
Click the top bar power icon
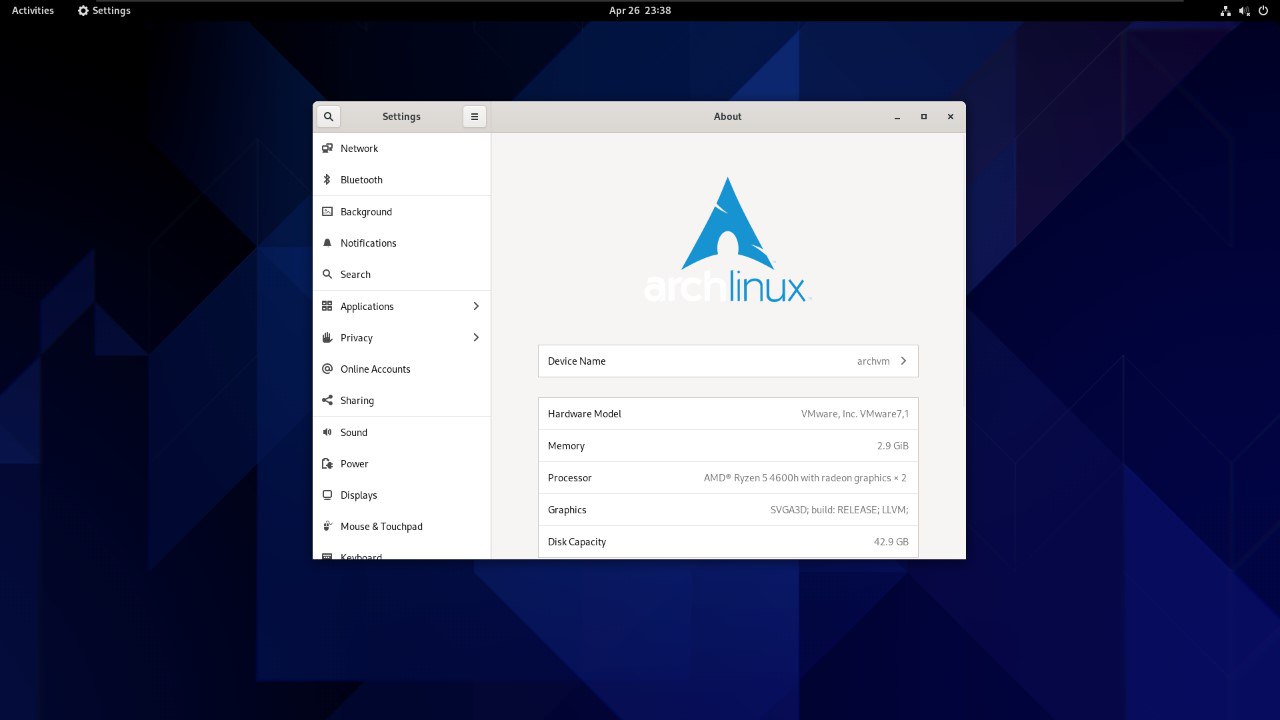coord(1263,10)
